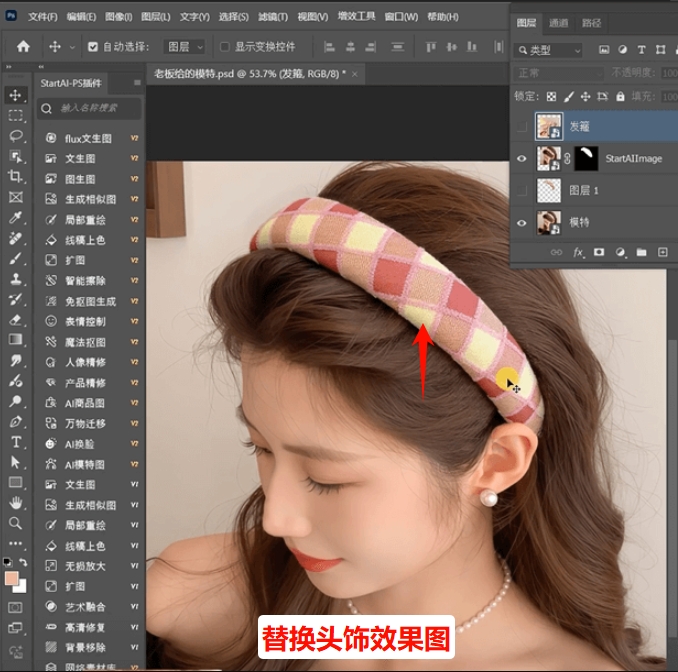The width and height of the screenshot is (678, 672).
Task: Select the Spot Healing Brush tool
Action: 16,238
